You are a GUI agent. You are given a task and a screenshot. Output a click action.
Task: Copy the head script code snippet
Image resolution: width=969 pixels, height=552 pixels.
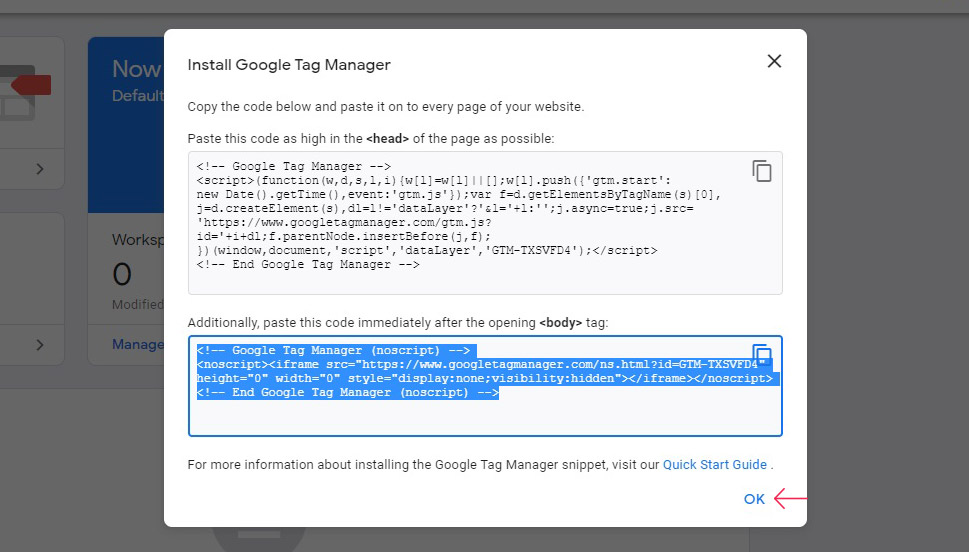(x=762, y=171)
